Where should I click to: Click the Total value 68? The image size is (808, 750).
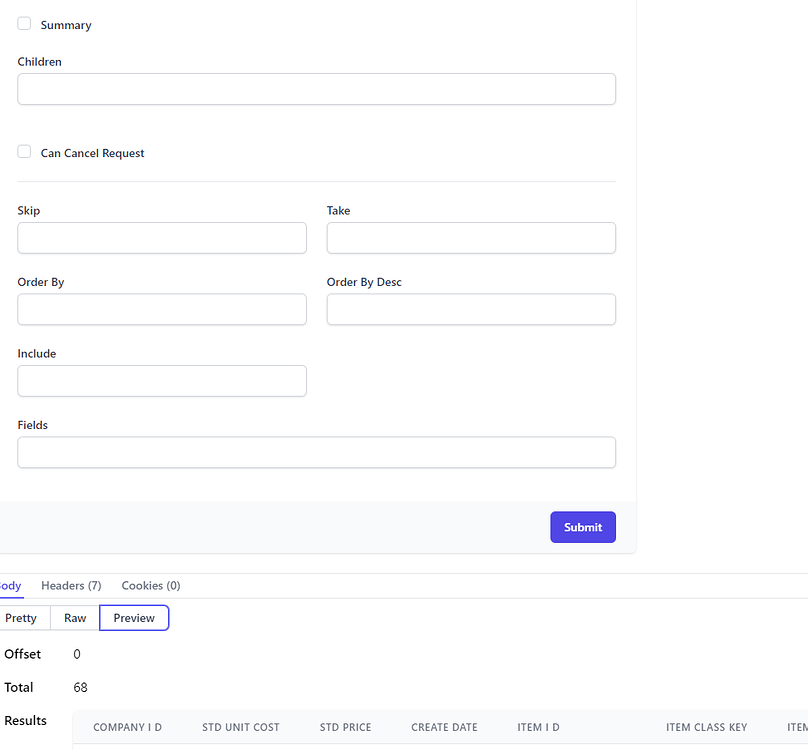(x=80, y=688)
